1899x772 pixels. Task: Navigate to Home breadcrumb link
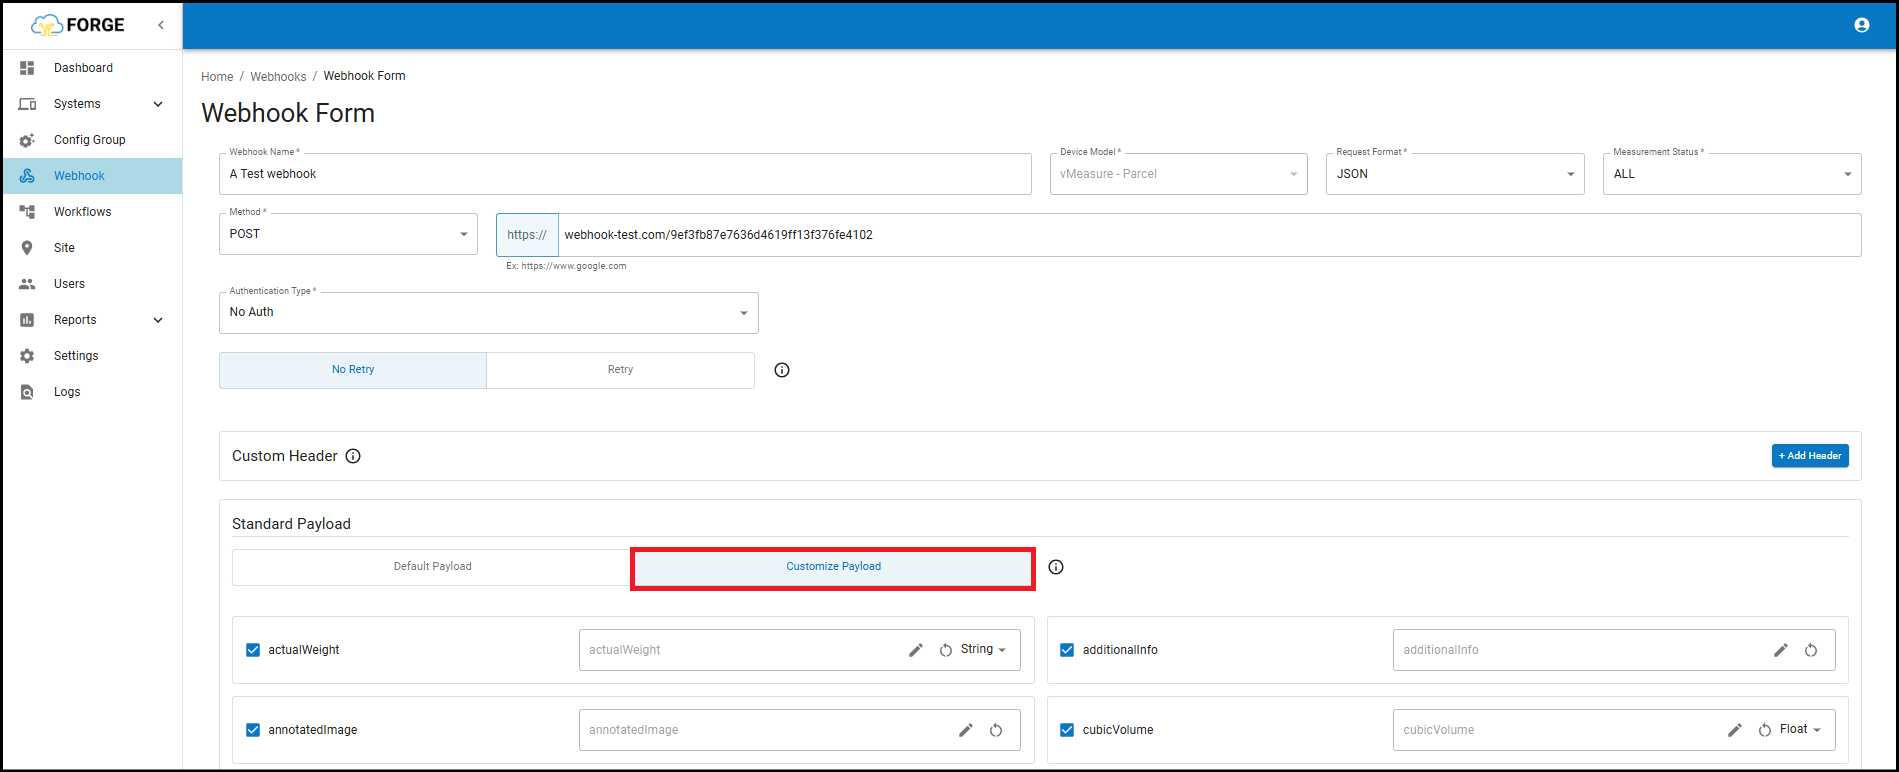[x=217, y=77]
